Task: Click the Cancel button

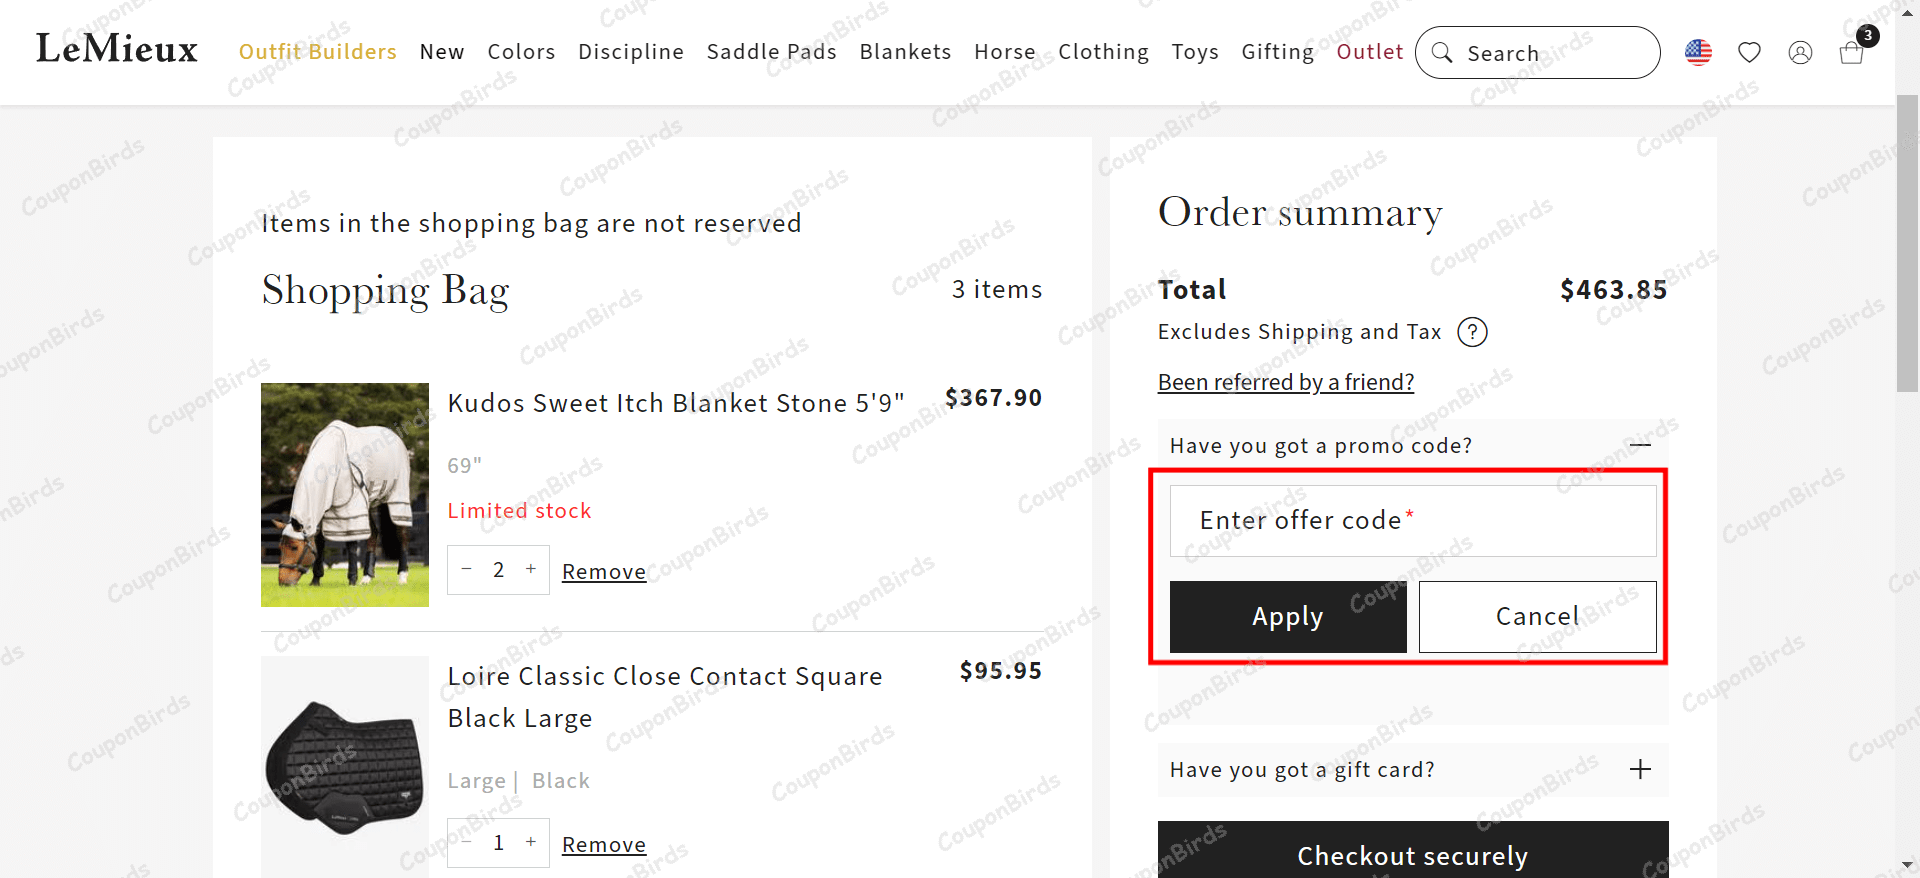Action: point(1537,616)
